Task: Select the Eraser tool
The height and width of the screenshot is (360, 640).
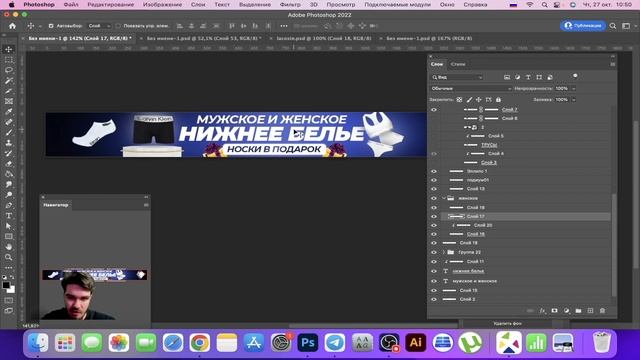Action: (9, 164)
